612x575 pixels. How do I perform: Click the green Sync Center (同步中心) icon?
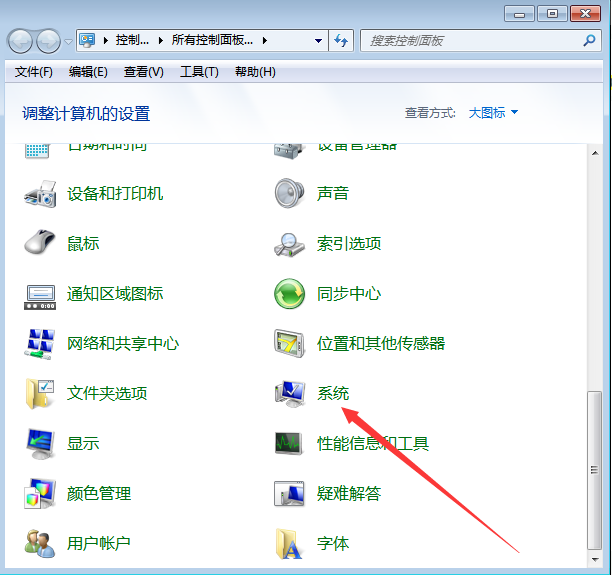tap(289, 294)
